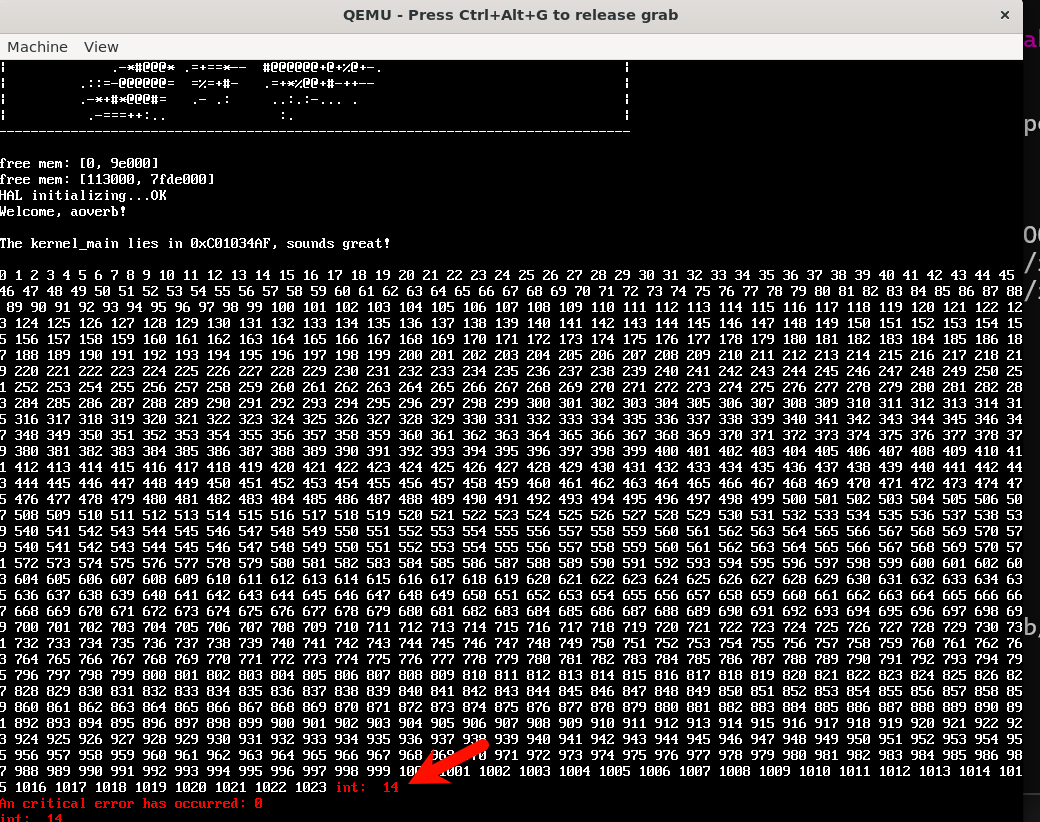This screenshot has height=822, width=1040.
Task: Click the bottom-most red 'int: 14' line
Action: 31,817
